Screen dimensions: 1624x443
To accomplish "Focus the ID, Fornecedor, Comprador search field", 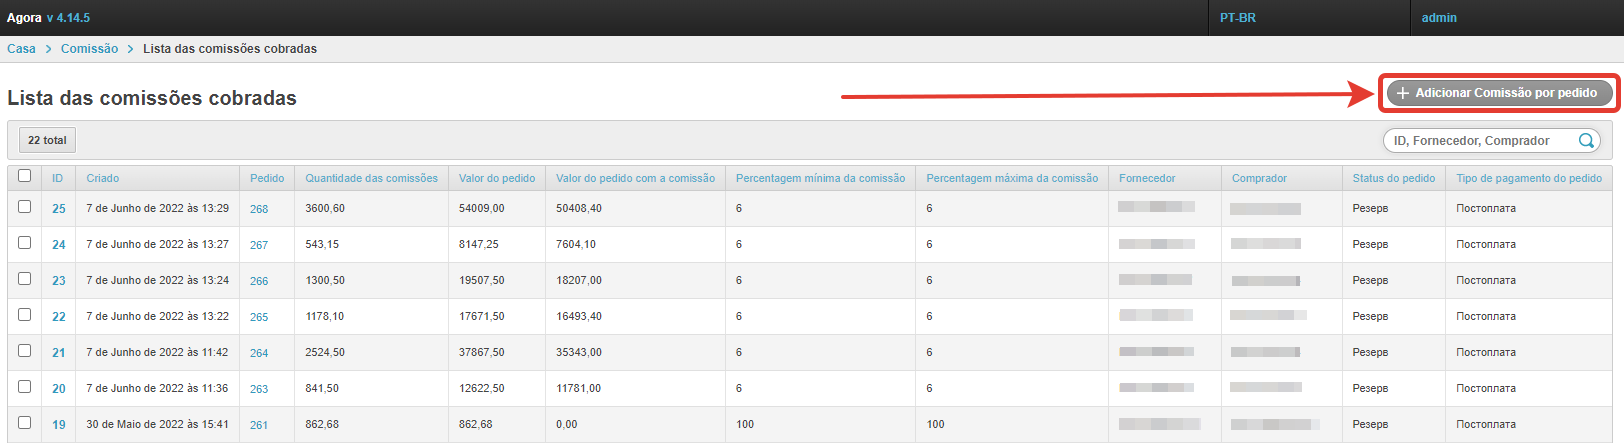I will [1480, 141].
